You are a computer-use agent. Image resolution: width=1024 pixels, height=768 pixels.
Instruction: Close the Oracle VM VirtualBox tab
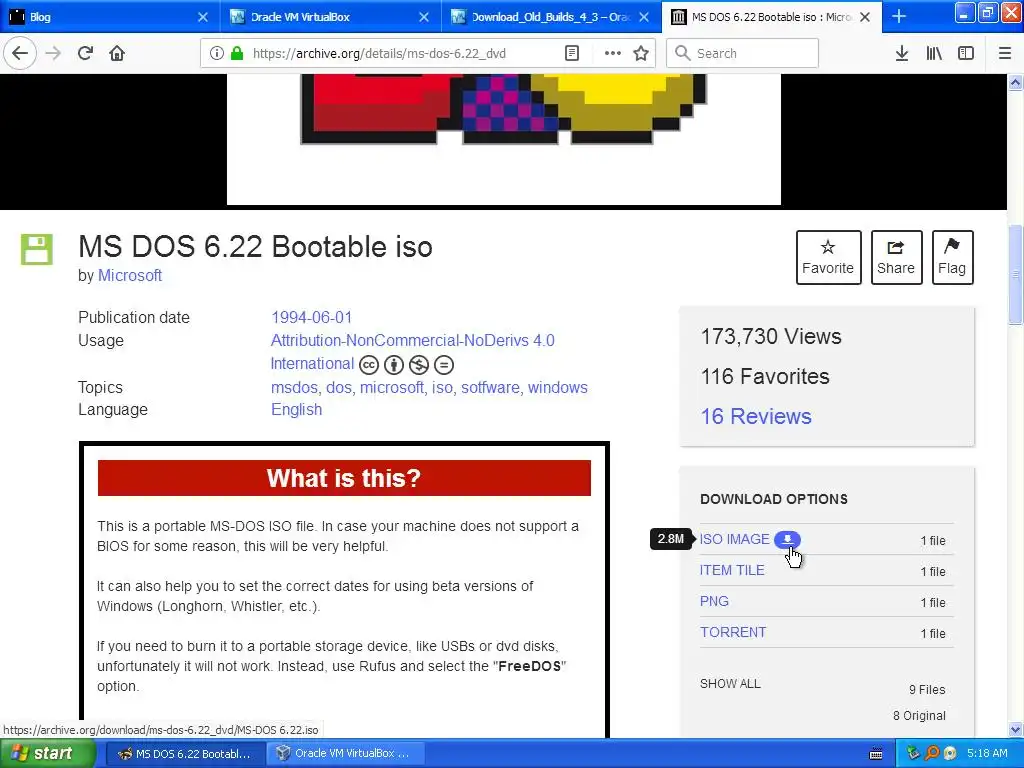click(x=424, y=17)
